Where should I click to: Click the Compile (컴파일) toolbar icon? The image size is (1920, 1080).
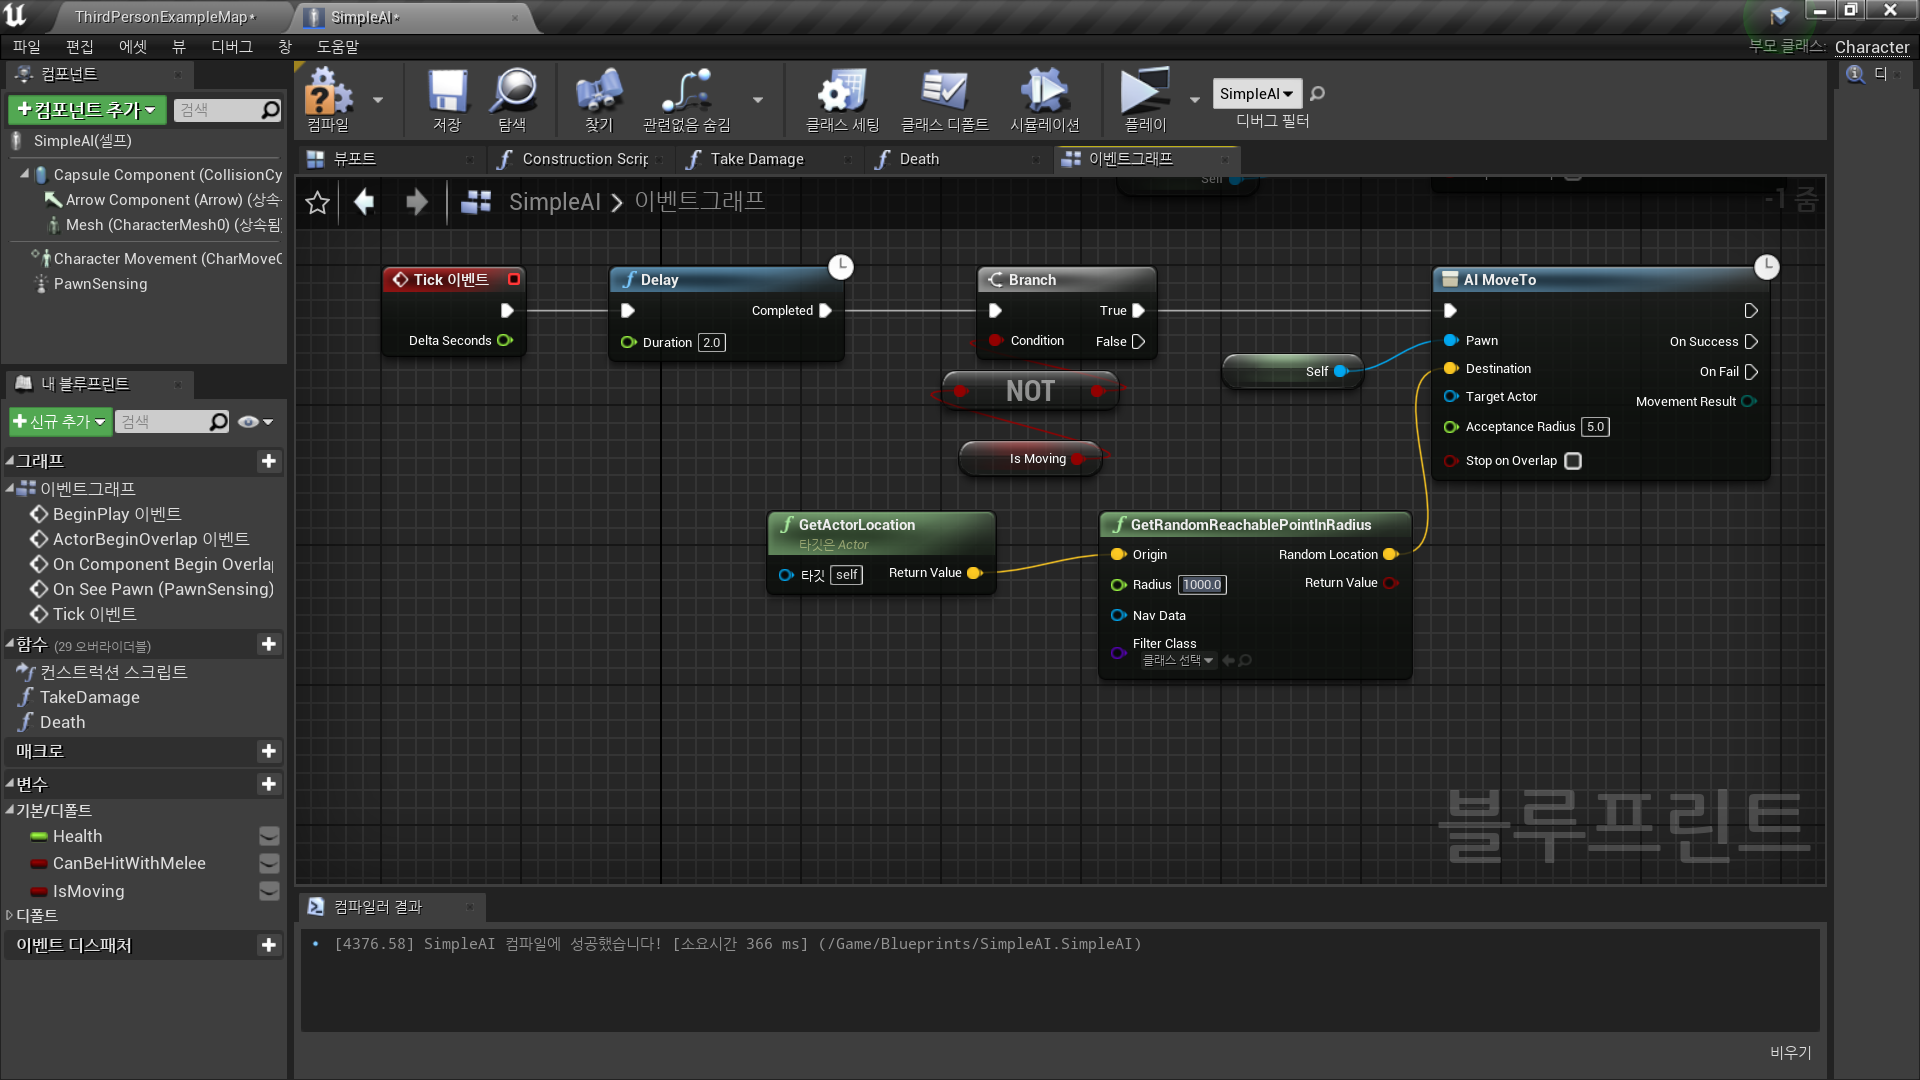tap(328, 93)
